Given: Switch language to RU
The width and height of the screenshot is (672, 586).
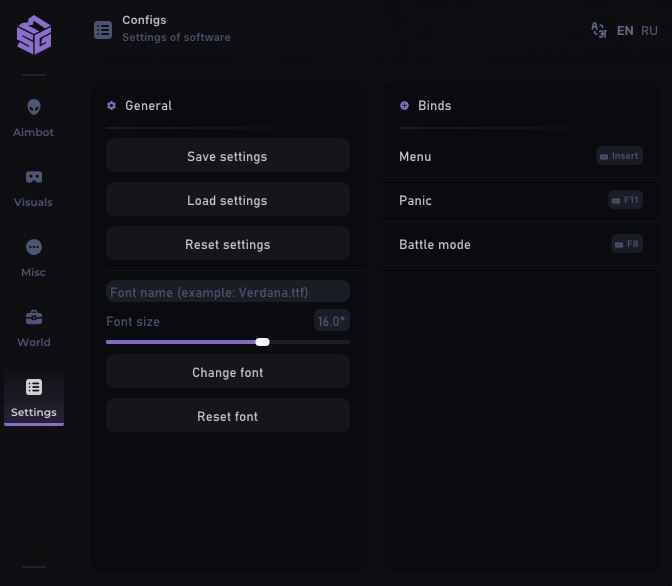Looking at the screenshot, I should (x=649, y=31).
